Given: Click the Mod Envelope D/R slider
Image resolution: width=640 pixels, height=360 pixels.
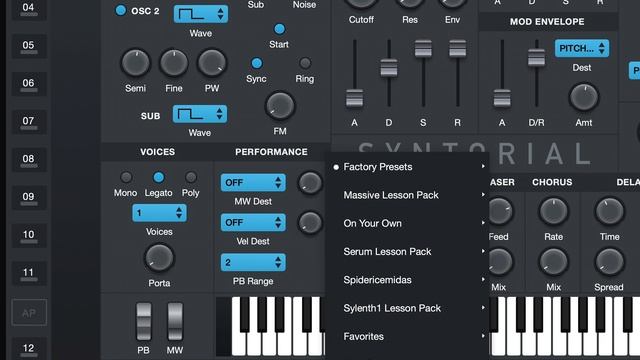Looking at the screenshot, I should (536, 58).
